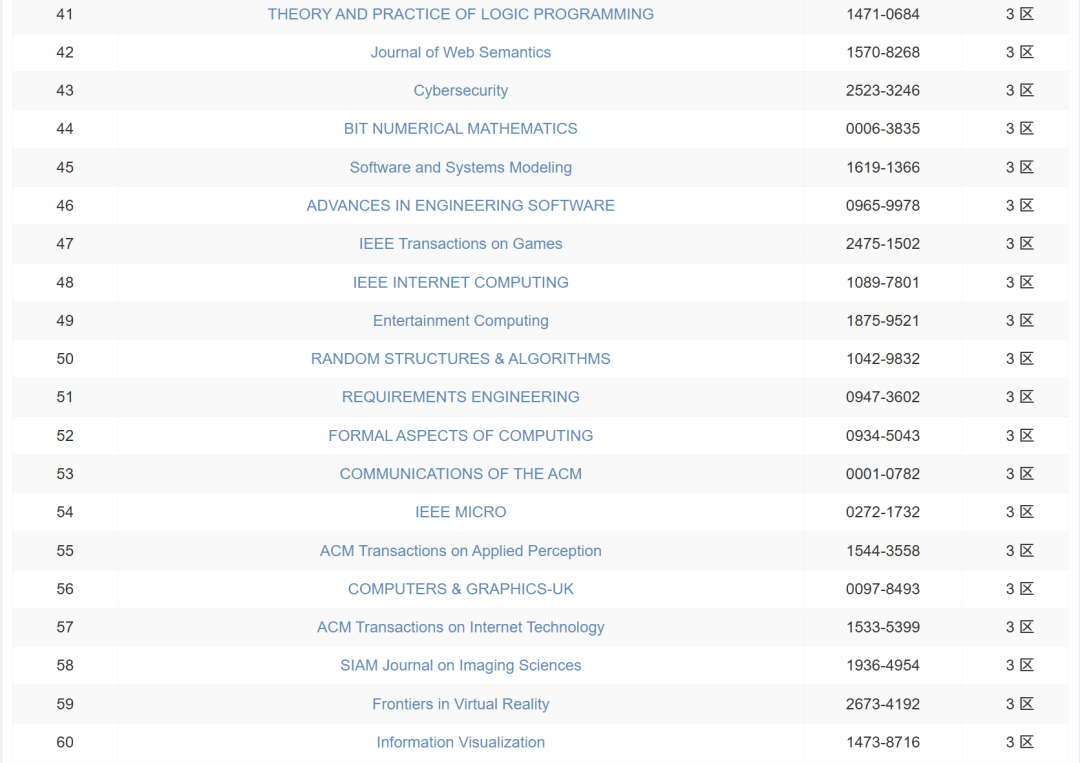This screenshot has height=763, width=1080.
Task: Select ISSN 0272-1732 cell
Action: click(882, 512)
